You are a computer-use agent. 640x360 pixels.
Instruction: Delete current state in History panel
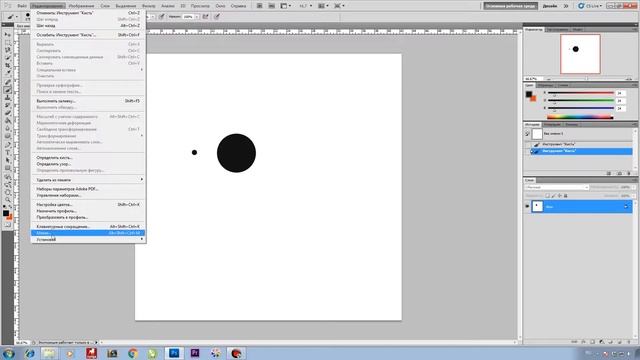point(629,173)
